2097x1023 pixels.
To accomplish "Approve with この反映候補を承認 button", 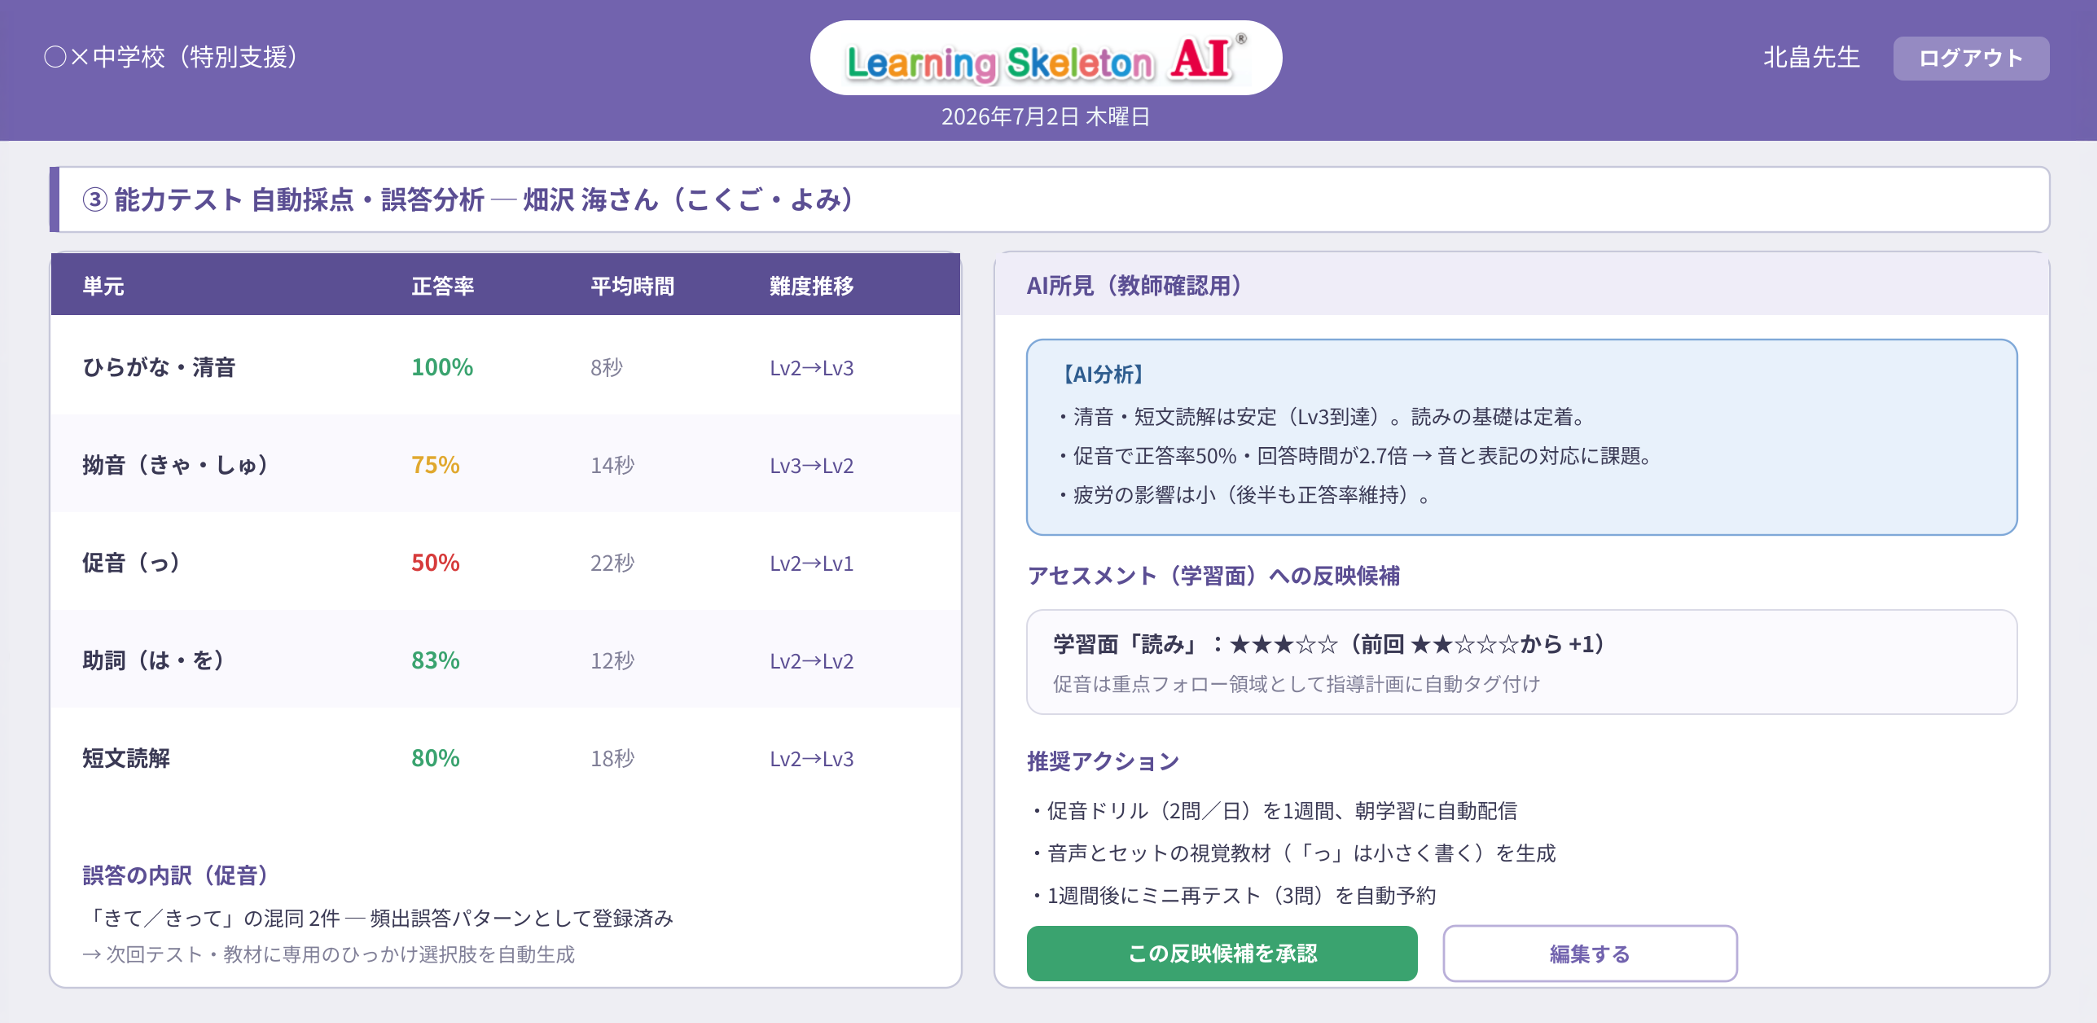I will pos(1222,953).
